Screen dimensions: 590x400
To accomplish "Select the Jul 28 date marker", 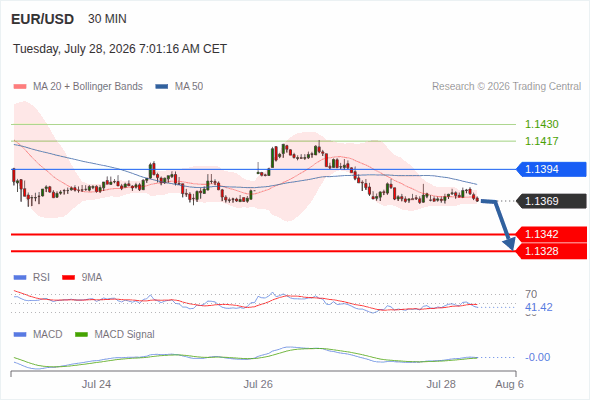I will click(x=441, y=384).
